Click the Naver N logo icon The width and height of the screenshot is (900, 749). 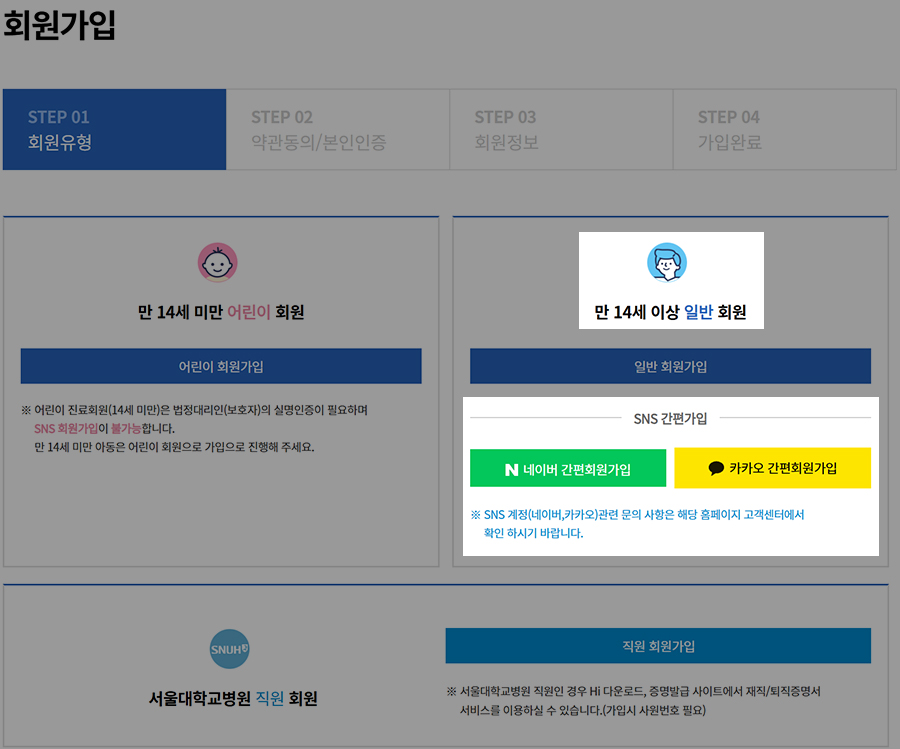click(x=511, y=470)
